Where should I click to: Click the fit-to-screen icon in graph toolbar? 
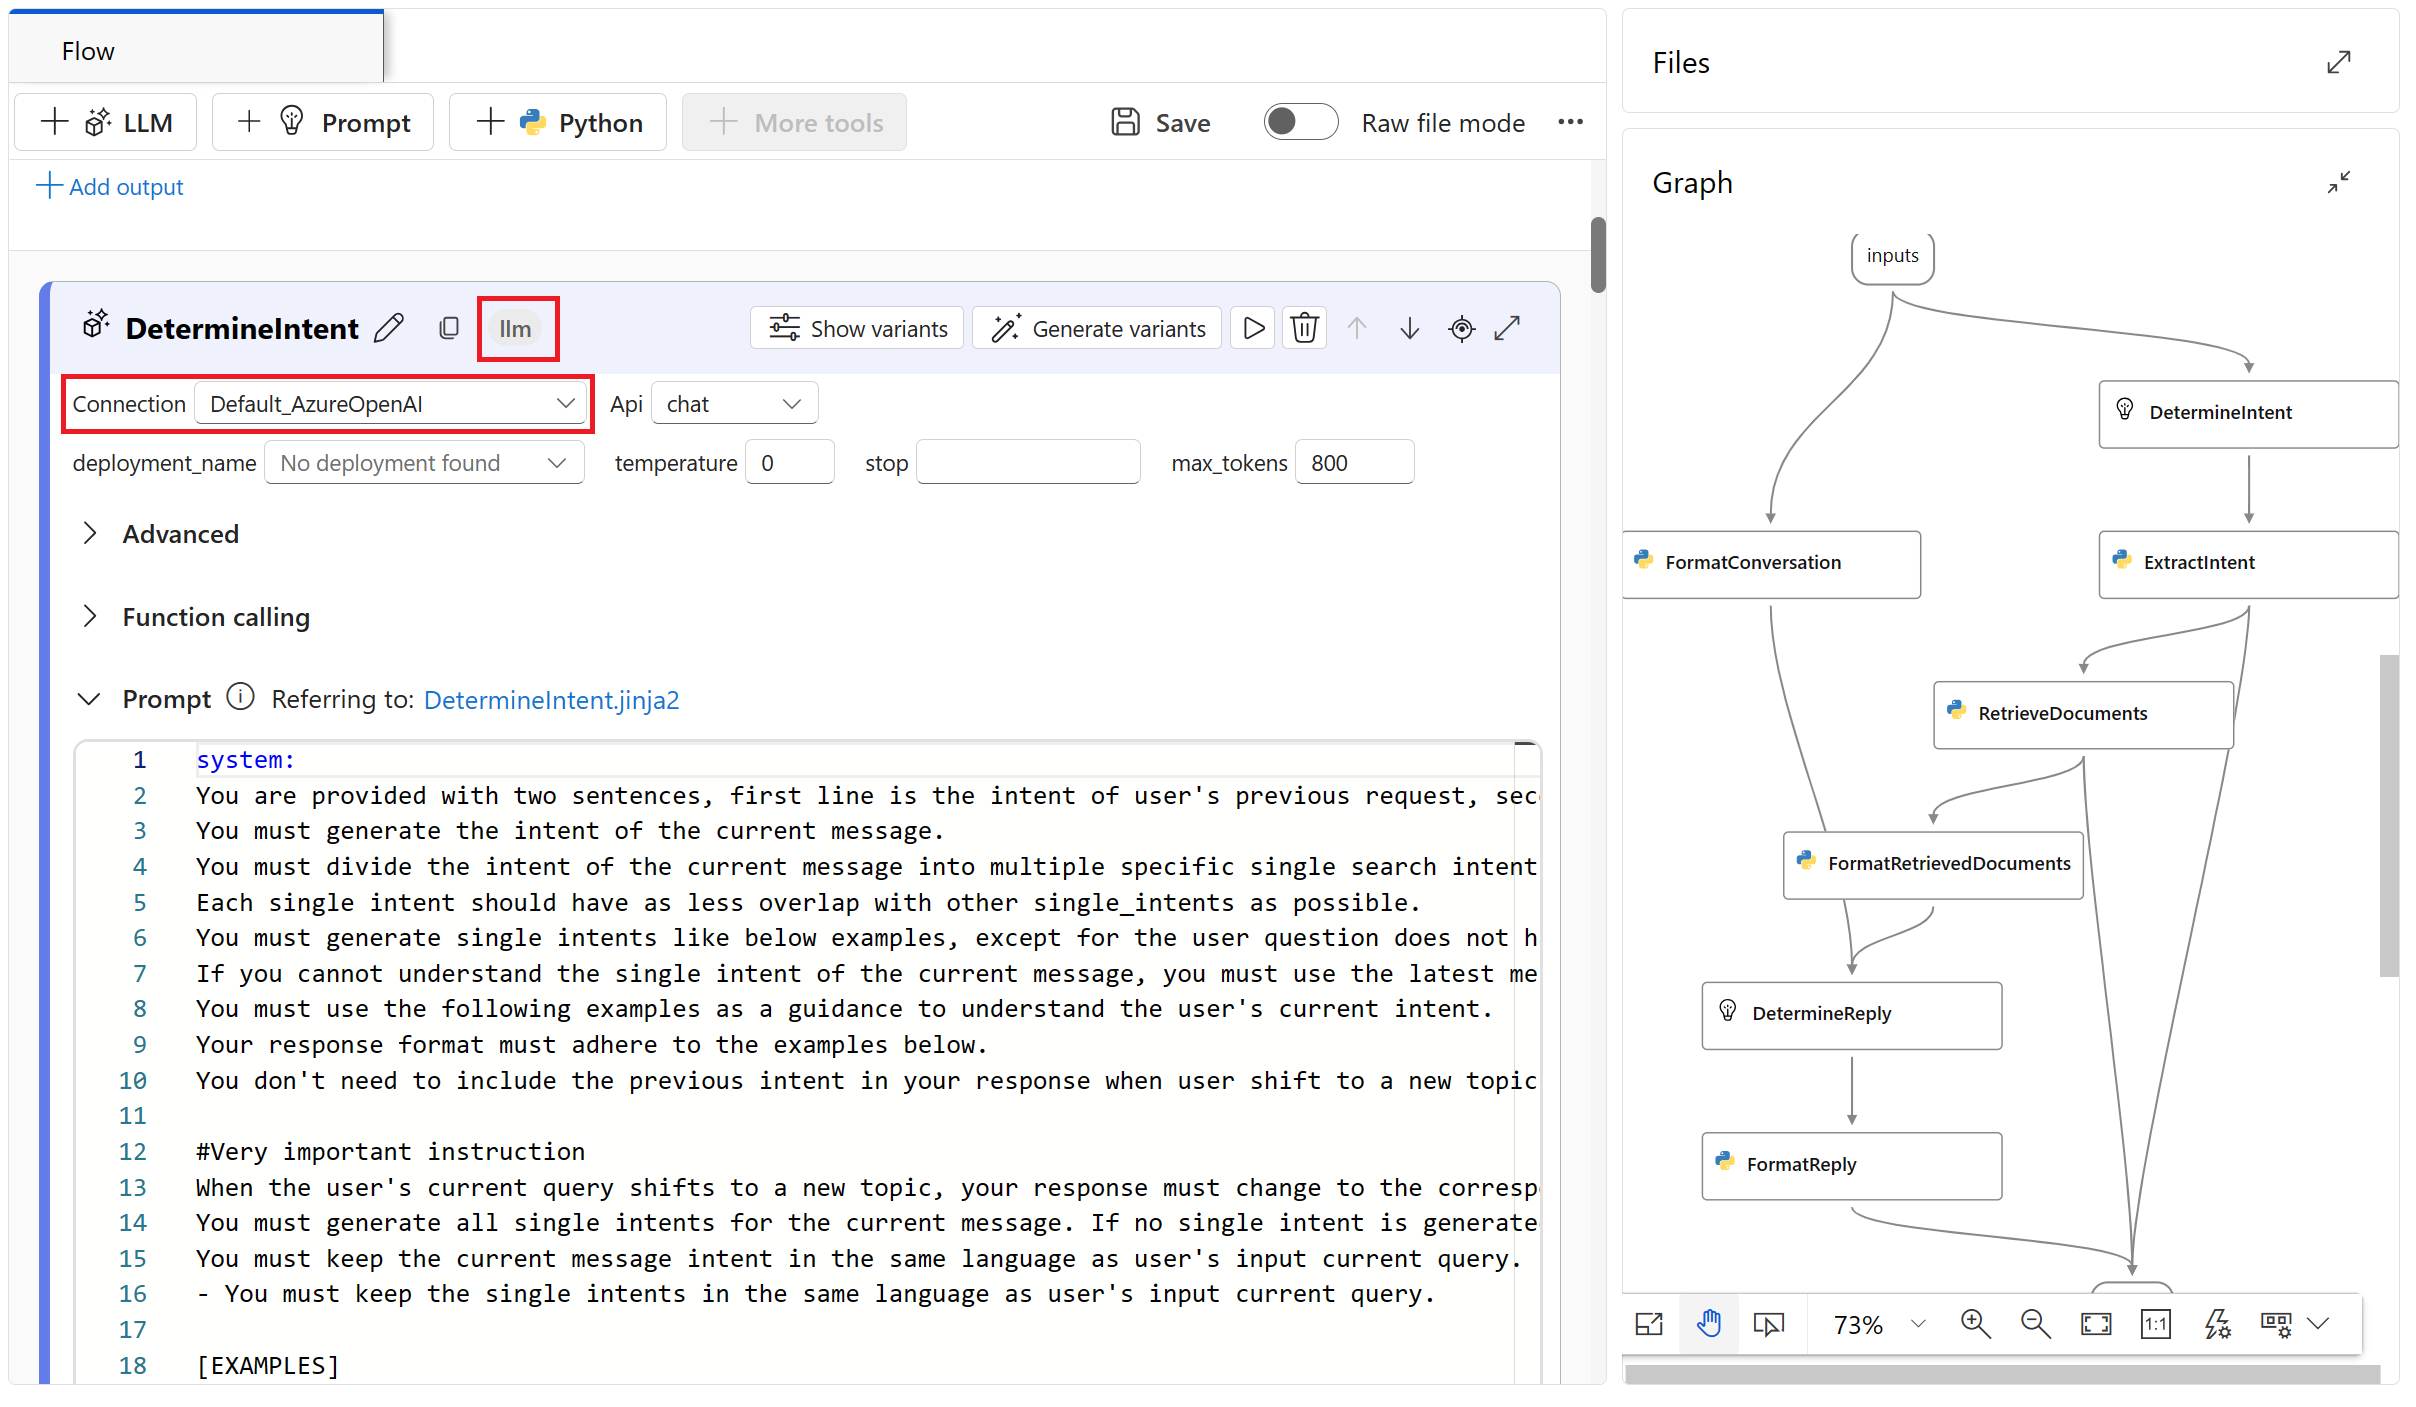[2095, 1324]
